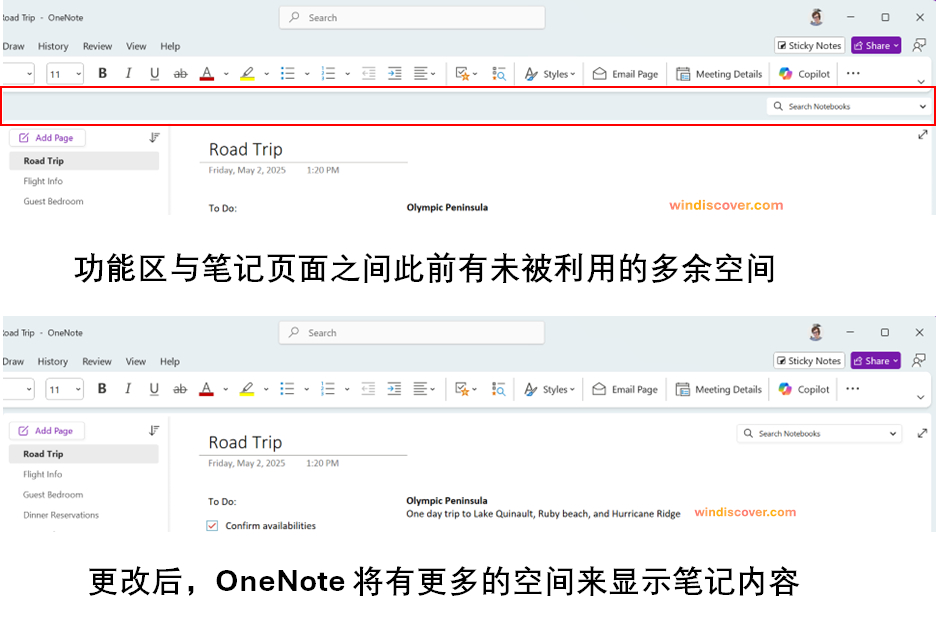Image resolution: width=936 pixels, height=620 pixels.
Task: Click sort pages icon in top window
Action: [x=154, y=138]
